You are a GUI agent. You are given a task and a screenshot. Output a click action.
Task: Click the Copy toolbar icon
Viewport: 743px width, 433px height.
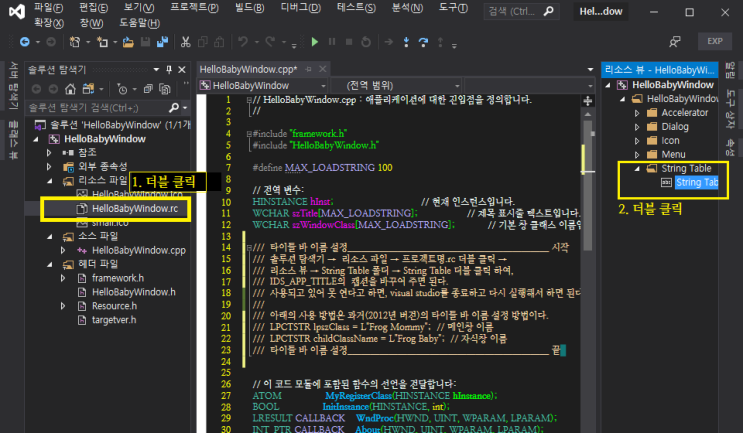point(202,42)
